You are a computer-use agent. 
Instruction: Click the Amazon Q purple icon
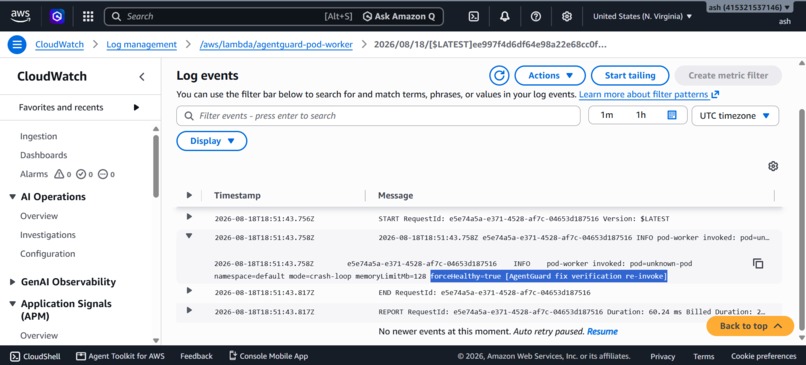point(57,16)
